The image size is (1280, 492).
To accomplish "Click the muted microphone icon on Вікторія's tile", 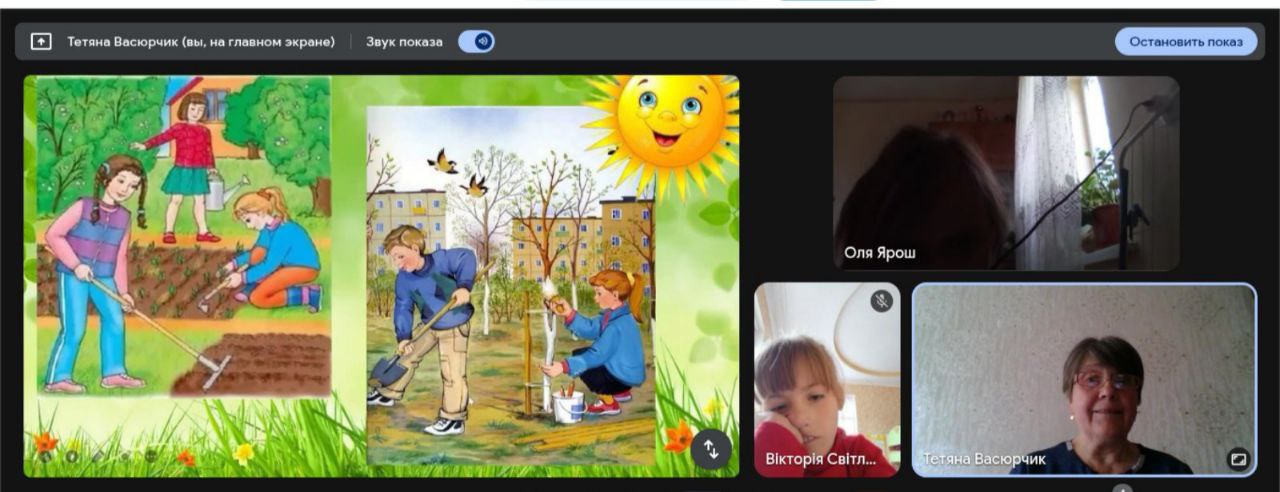I will 881,300.
